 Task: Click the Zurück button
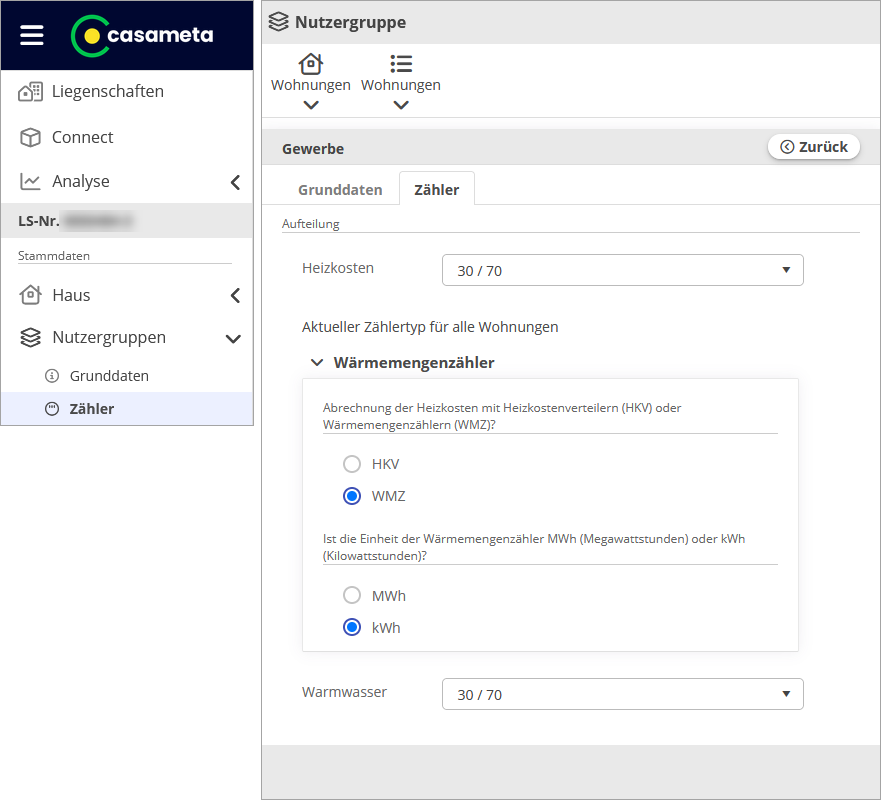click(x=814, y=147)
